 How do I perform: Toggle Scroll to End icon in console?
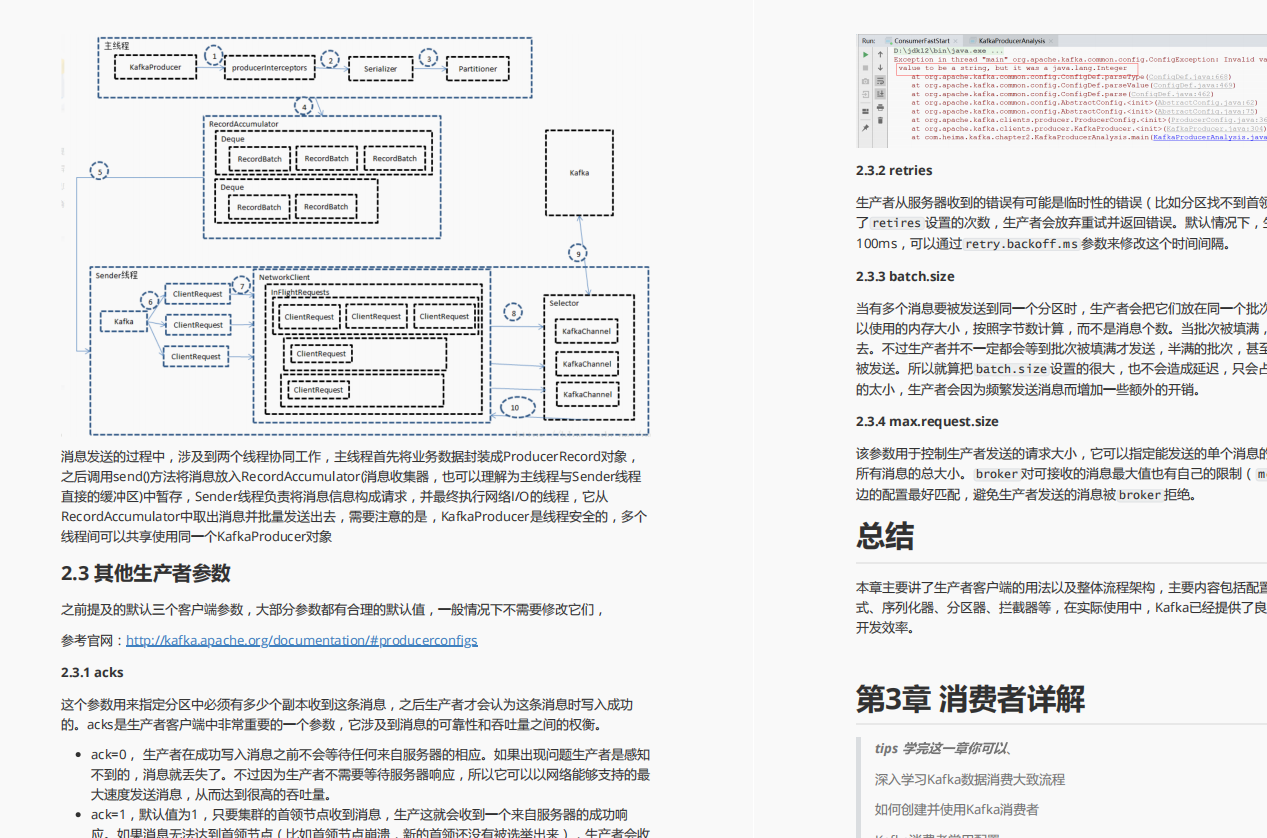(880, 94)
